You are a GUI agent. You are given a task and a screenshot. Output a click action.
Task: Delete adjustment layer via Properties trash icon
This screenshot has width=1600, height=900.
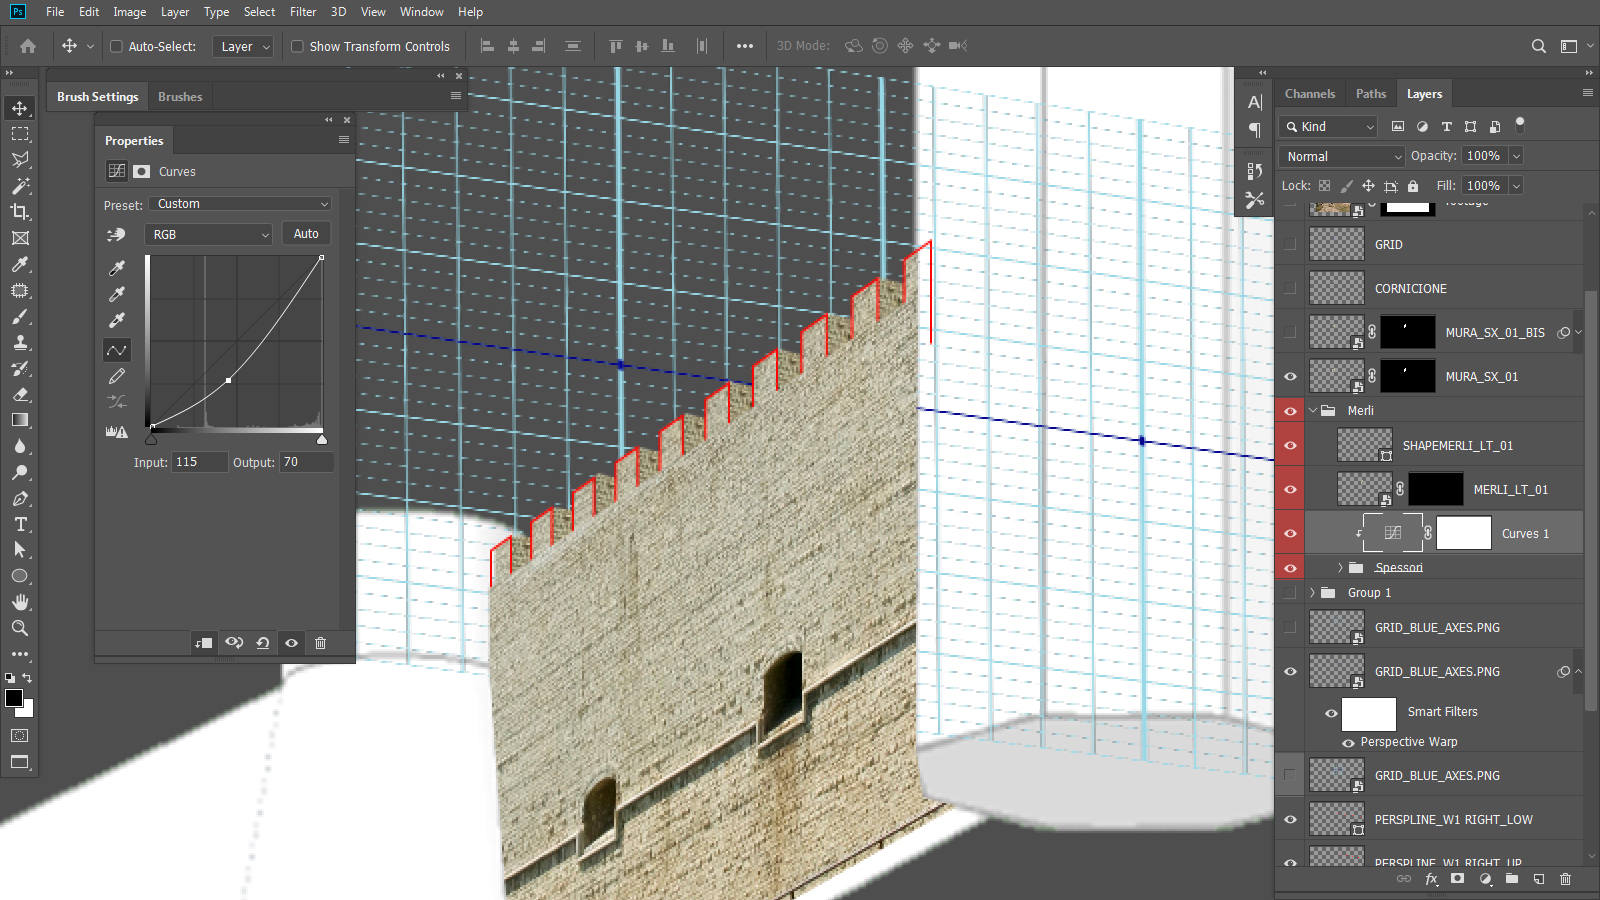pos(320,643)
